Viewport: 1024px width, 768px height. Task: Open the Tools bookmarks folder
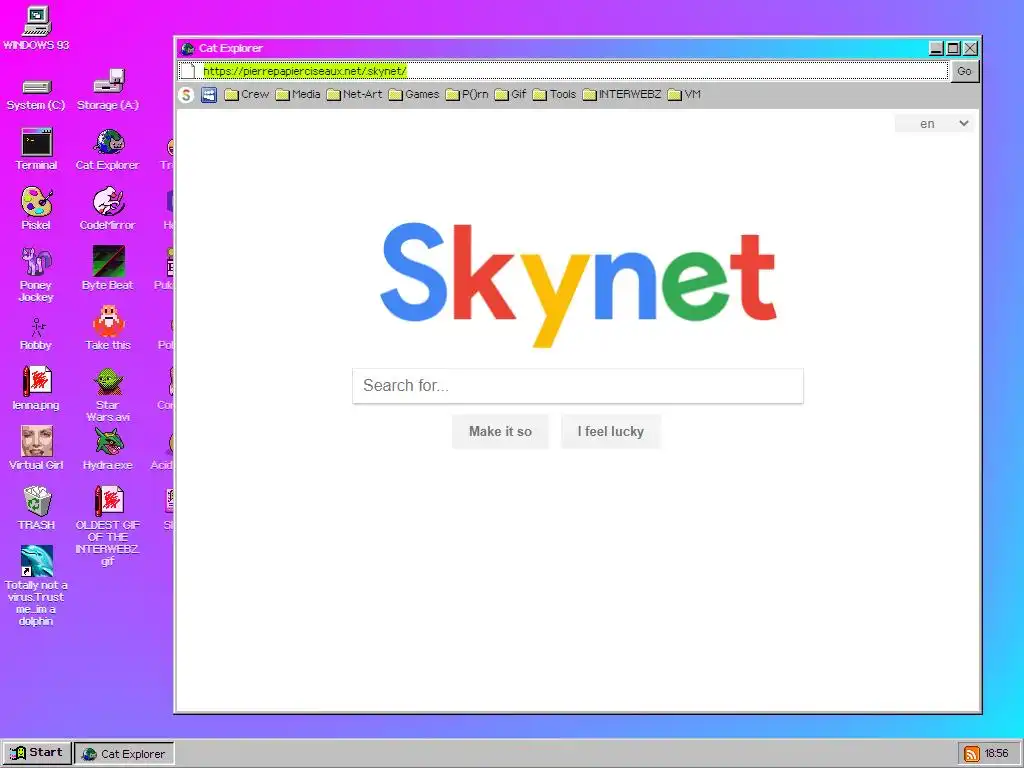(x=554, y=95)
